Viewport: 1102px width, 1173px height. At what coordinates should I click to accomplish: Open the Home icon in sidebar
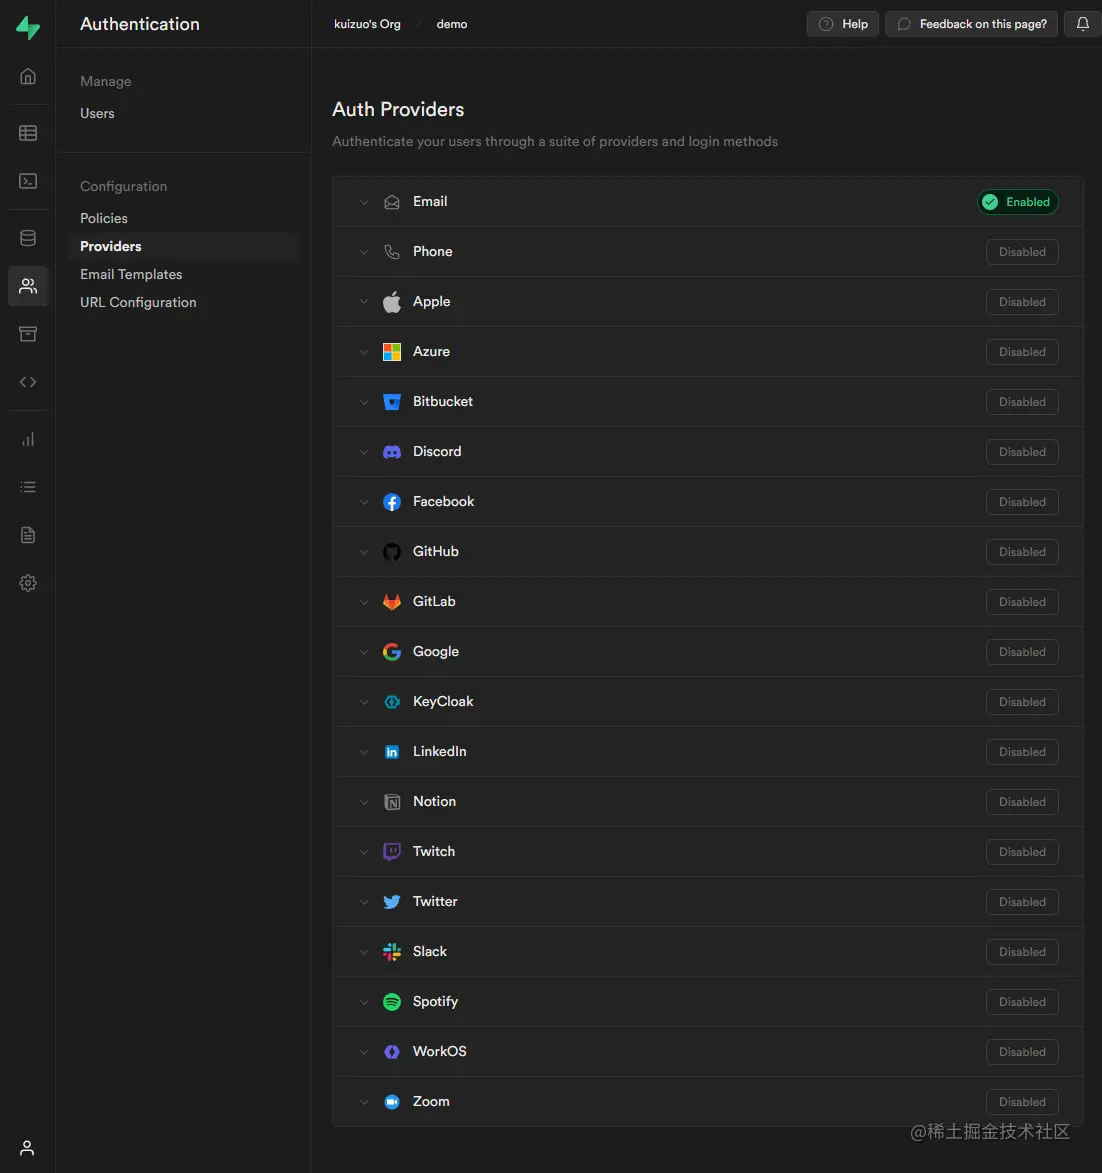click(x=28, y=76)
